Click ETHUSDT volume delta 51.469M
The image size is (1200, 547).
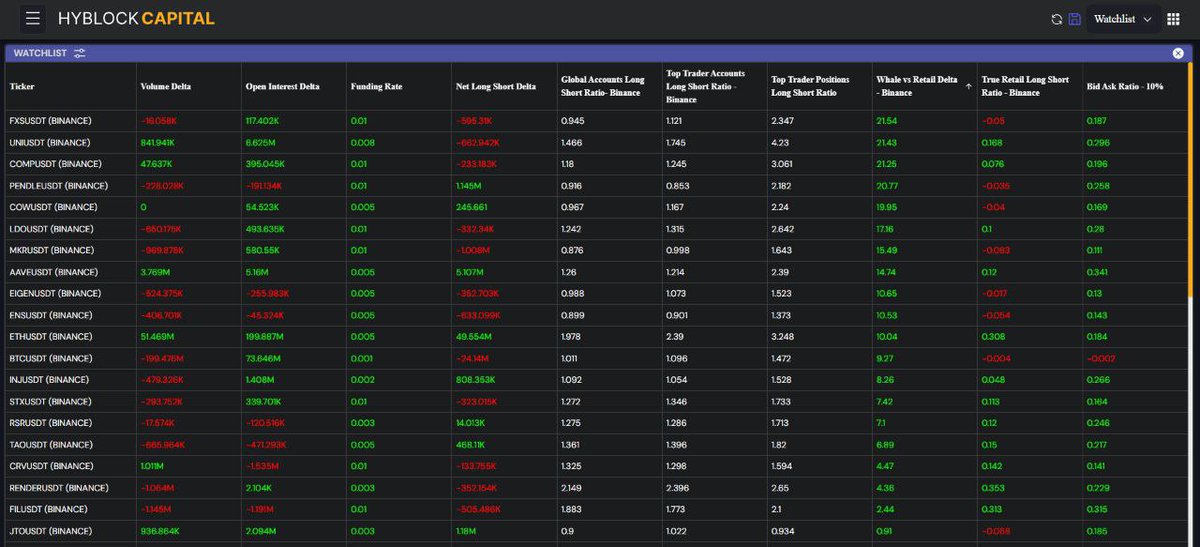pos(155,337)
